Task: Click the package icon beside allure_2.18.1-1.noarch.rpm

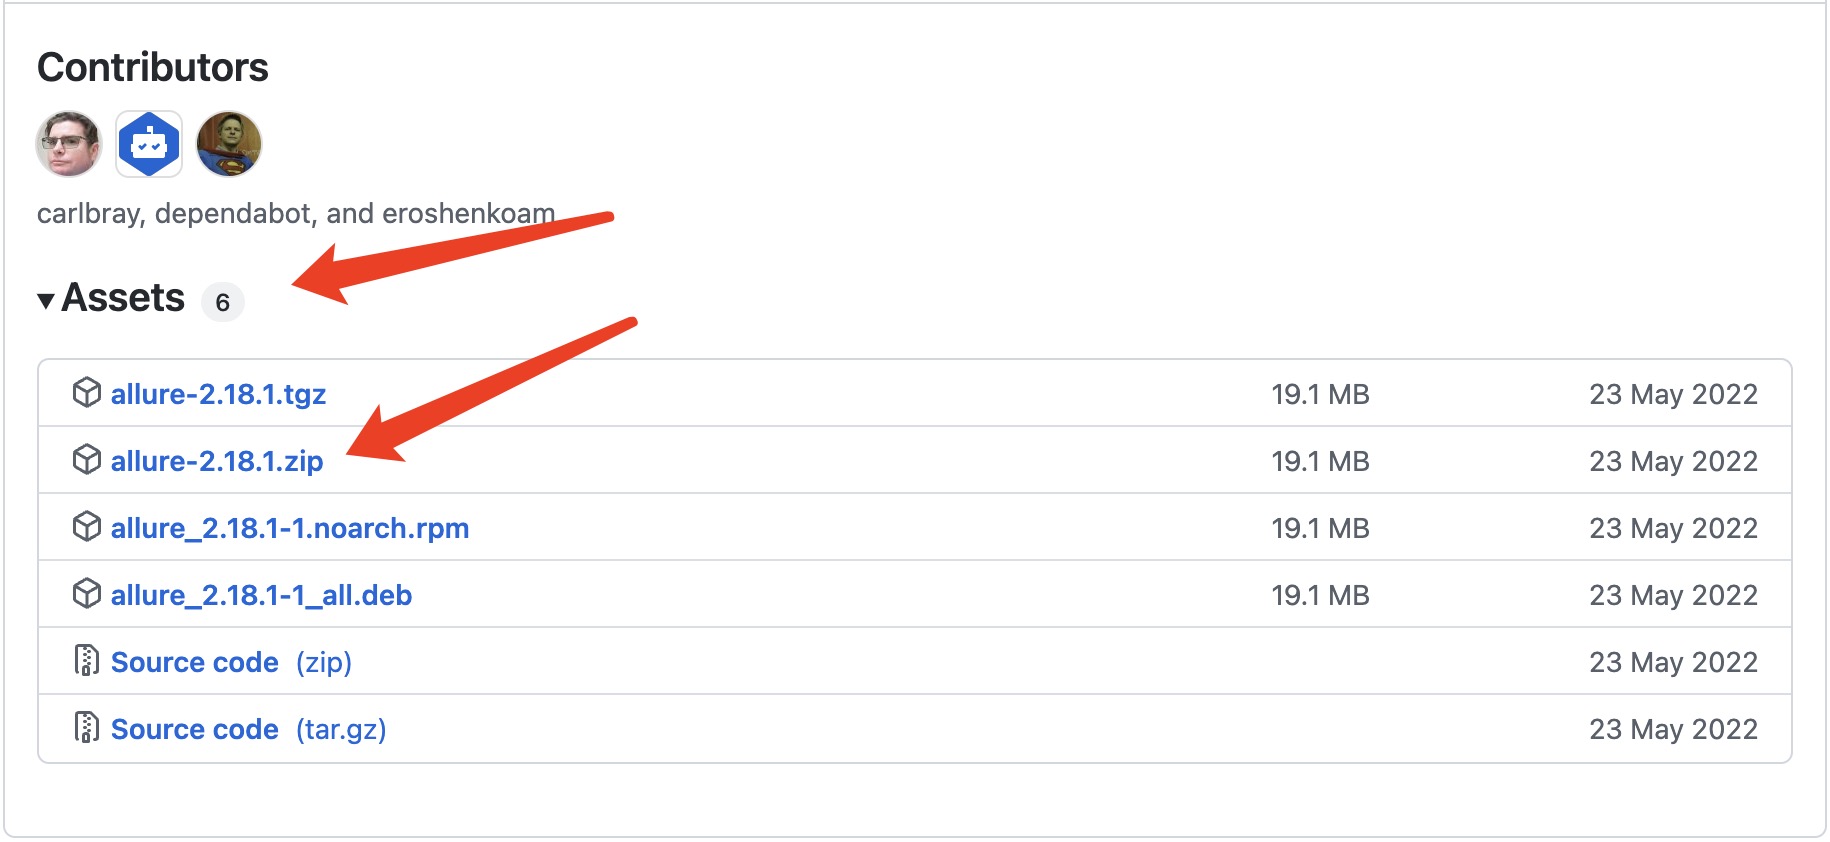Action: coord(87,527)
